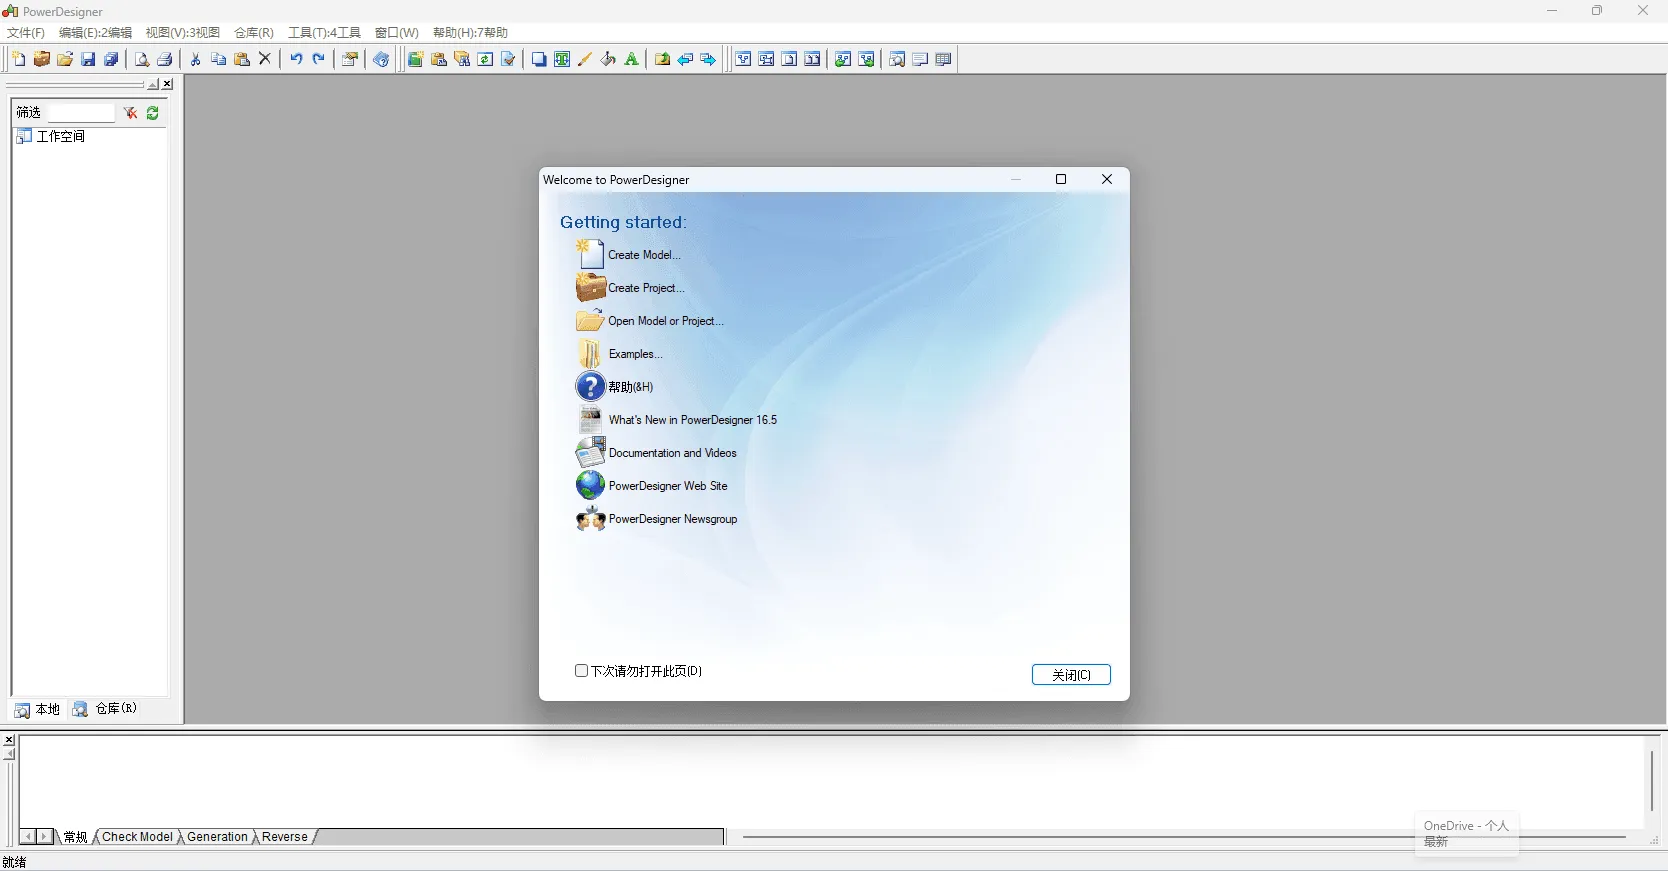Click the Copy toolbar icon
Image resolution: width=1668 pixels, height=871 pixels.
219,59
